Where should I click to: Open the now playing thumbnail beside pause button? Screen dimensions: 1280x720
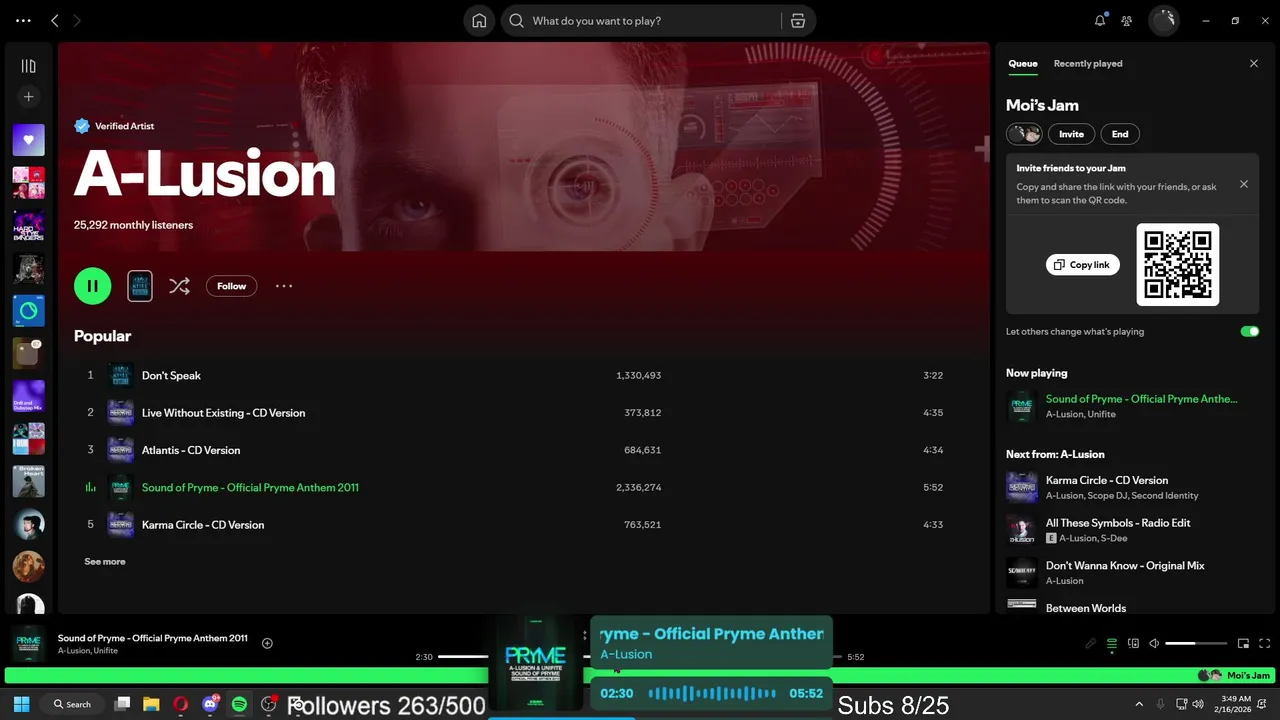[x=140, y=286]
